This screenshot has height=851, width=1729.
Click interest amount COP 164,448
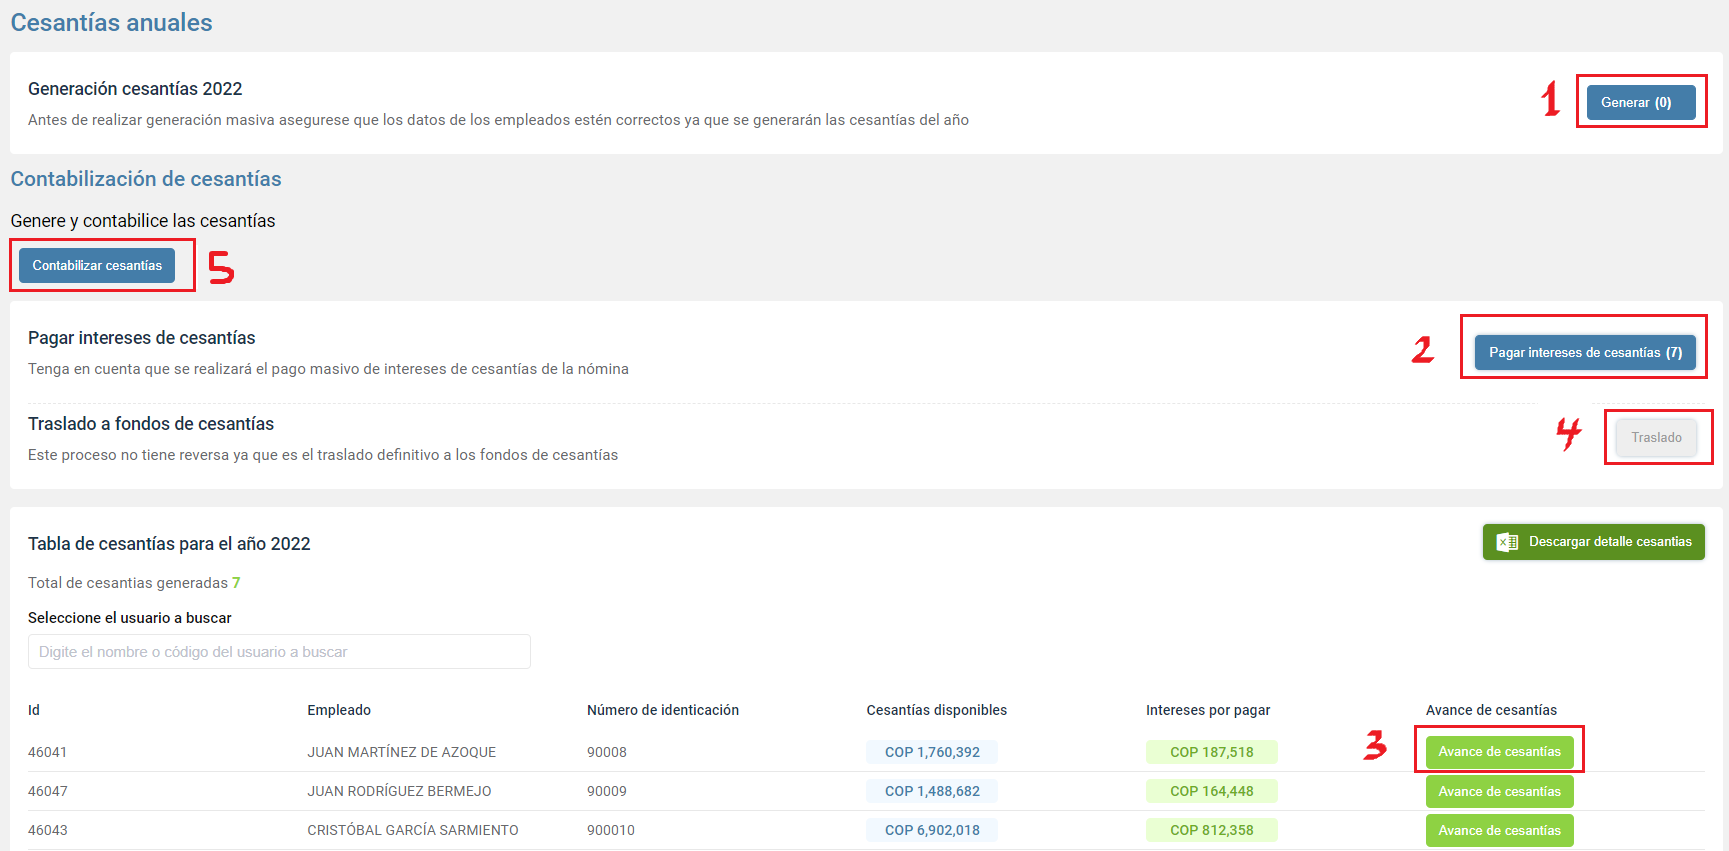tap(1212, 791)
